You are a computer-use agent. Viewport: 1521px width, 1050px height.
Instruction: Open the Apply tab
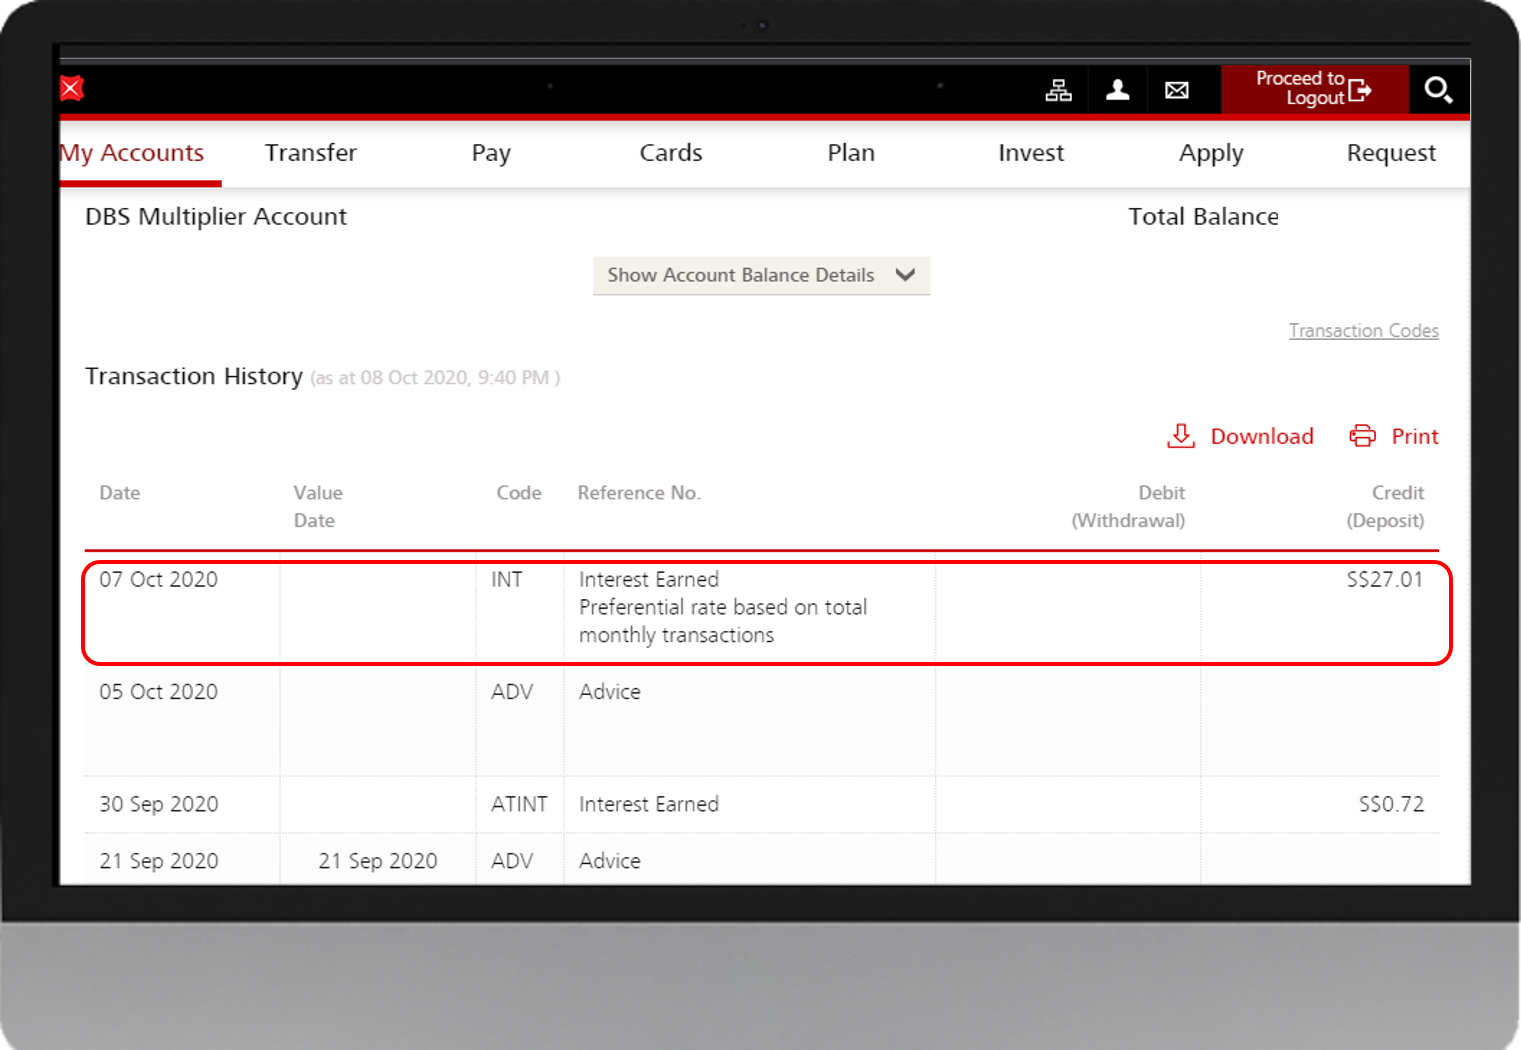click(x=1211, y=153)
